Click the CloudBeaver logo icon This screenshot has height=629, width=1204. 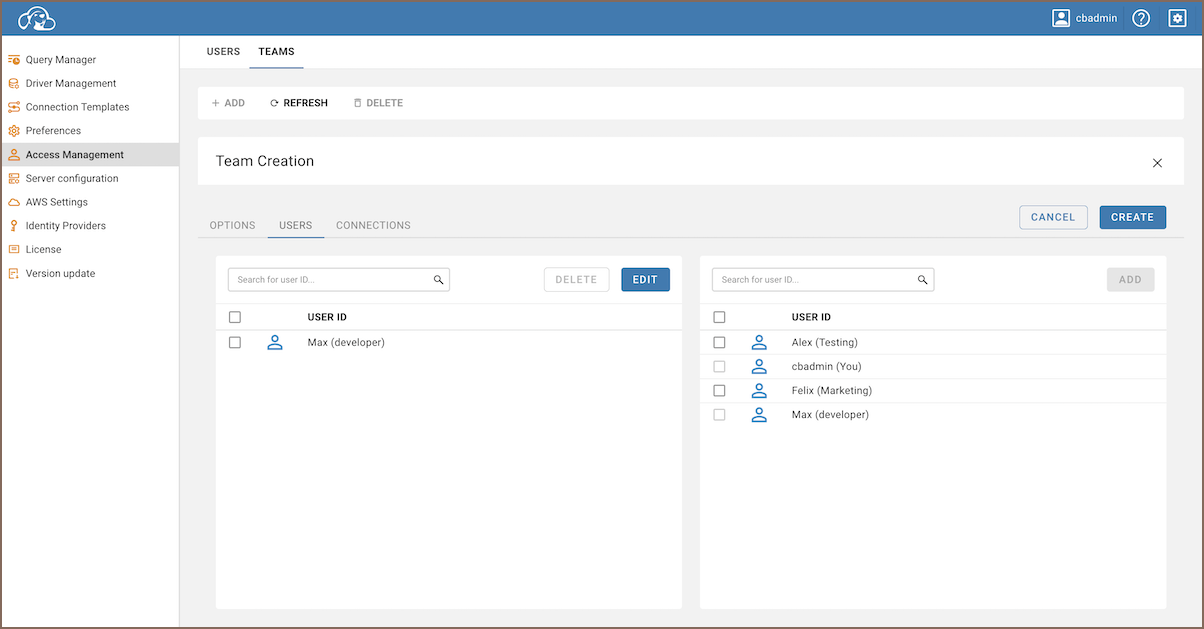coord(37,18)
